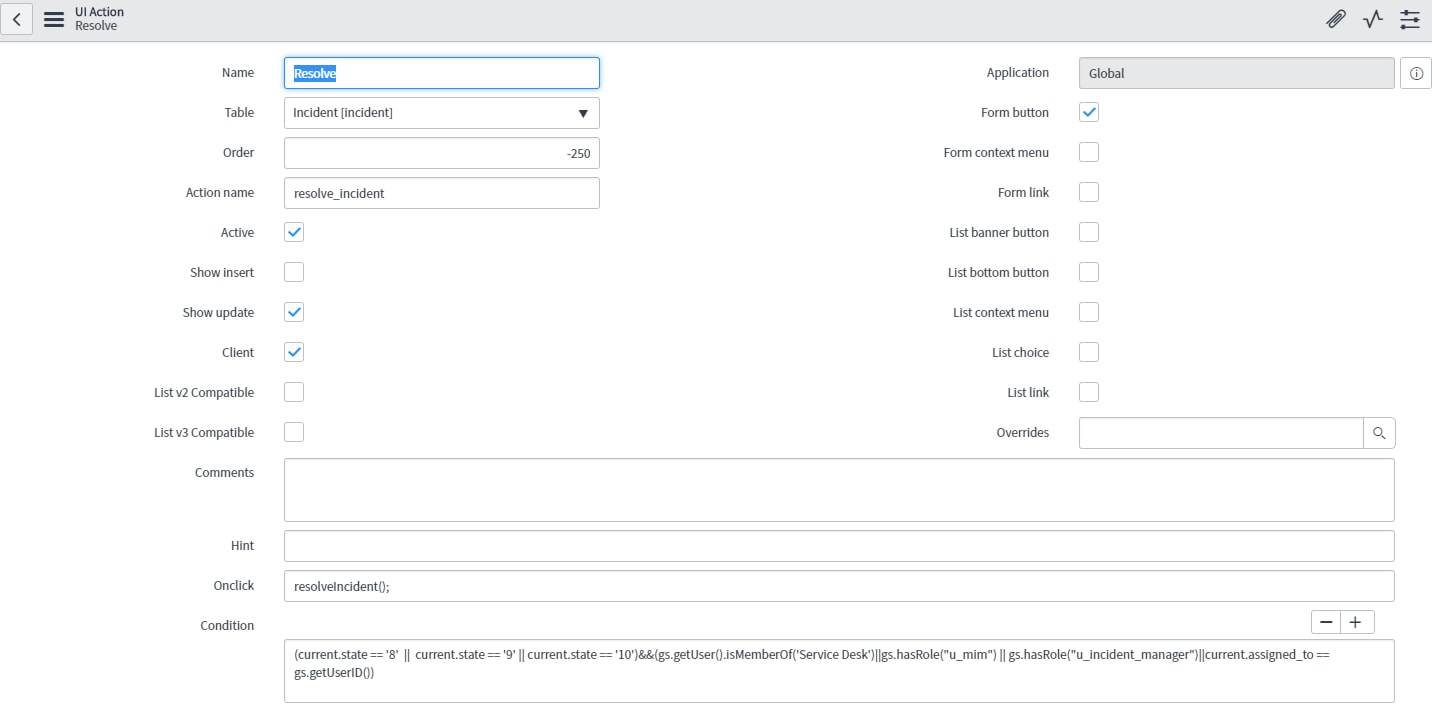This screenshot has width=1432, height=710.
Task: Open the Table dropdown showing Incident
Action: [442, 113]
